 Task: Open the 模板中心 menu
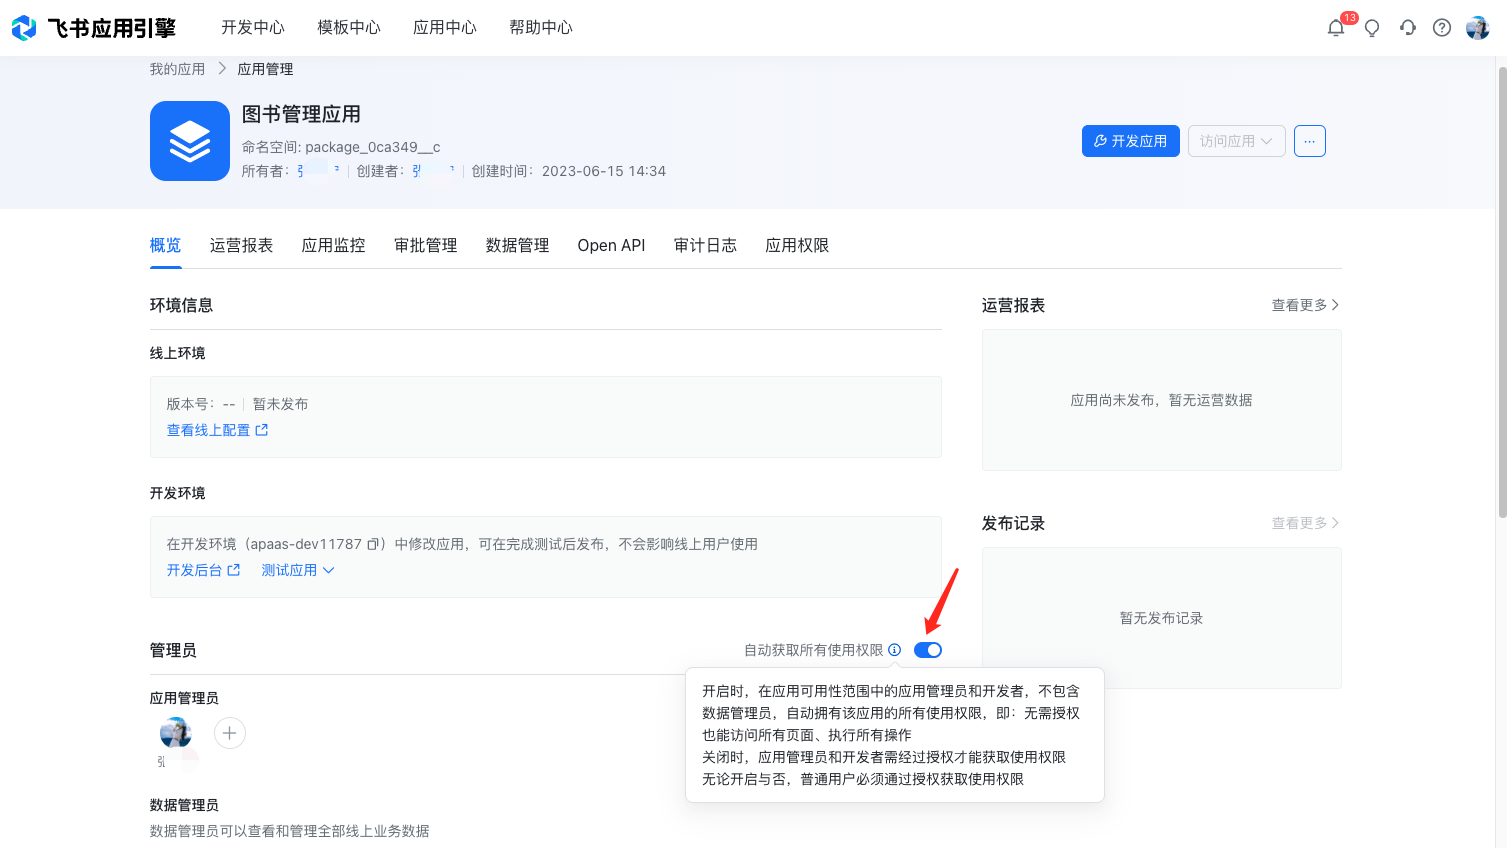point(349,28)
